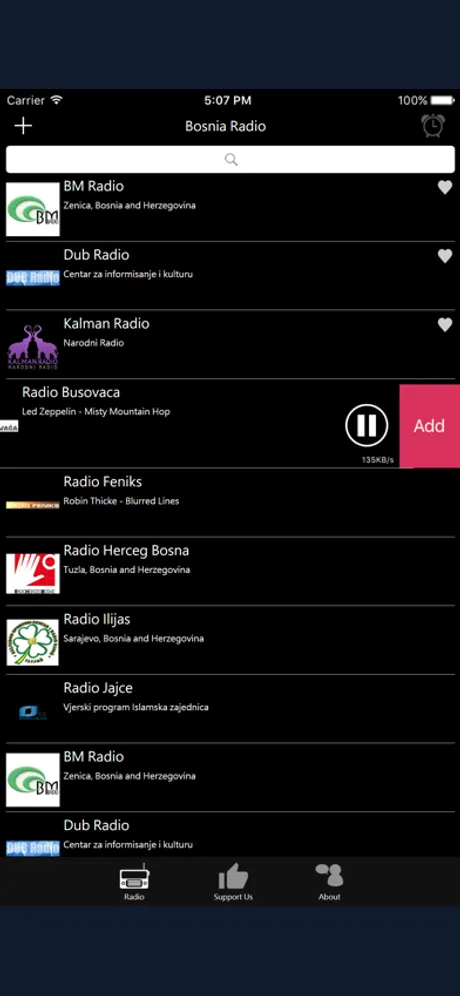Select top Dub Radio logo

click(x=33, y=278)
